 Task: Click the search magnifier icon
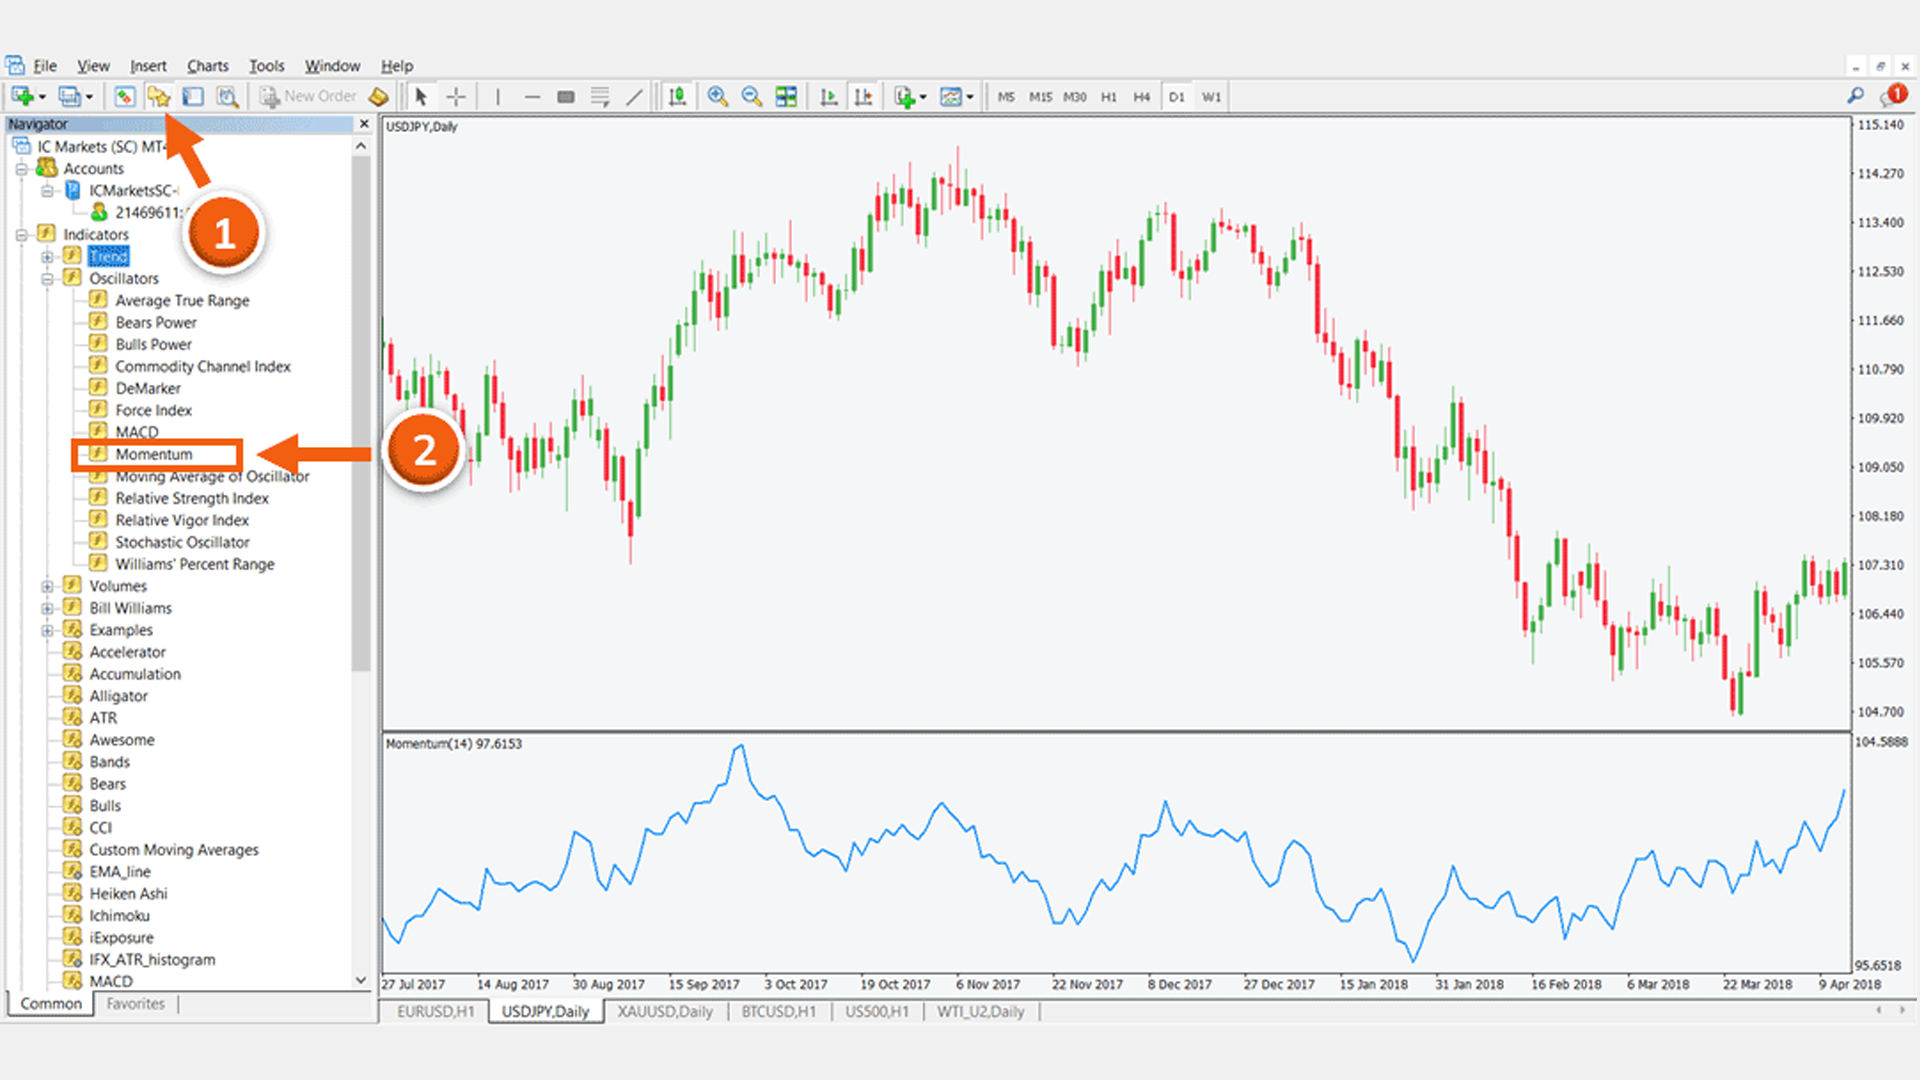(1855, 96)
